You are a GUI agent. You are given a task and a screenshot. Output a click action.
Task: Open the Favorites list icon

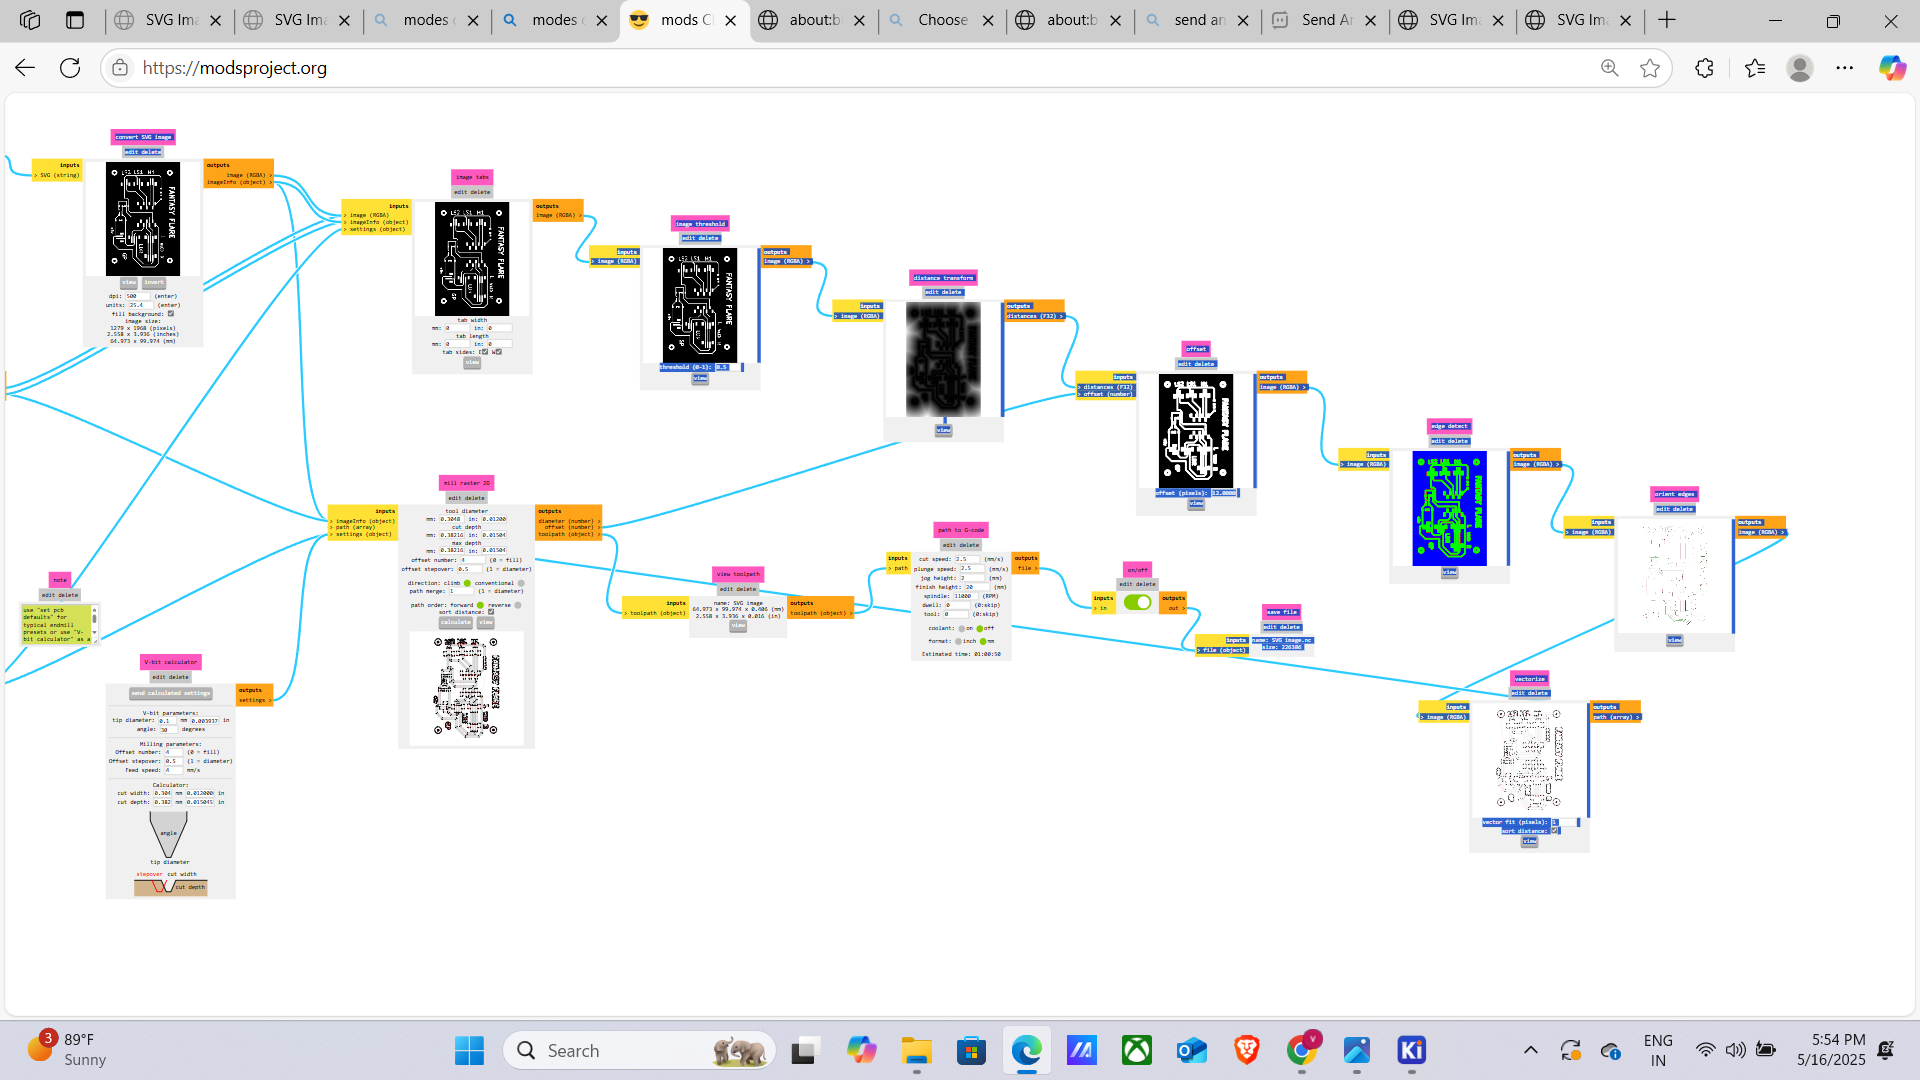(x=1755, y=68)
